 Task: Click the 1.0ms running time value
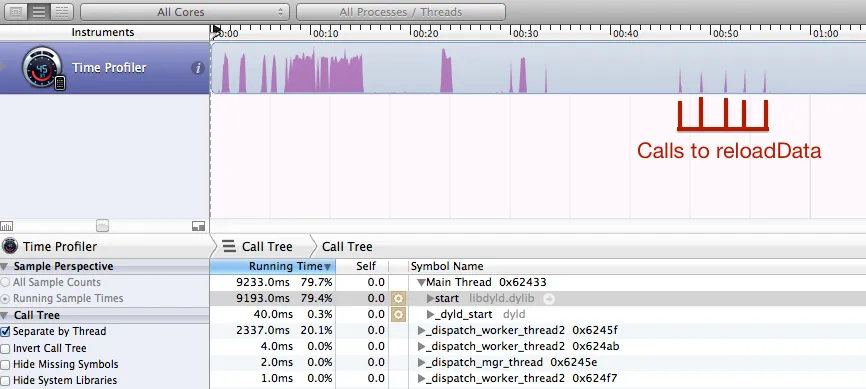pyautogui.click(x=277, y=379)
